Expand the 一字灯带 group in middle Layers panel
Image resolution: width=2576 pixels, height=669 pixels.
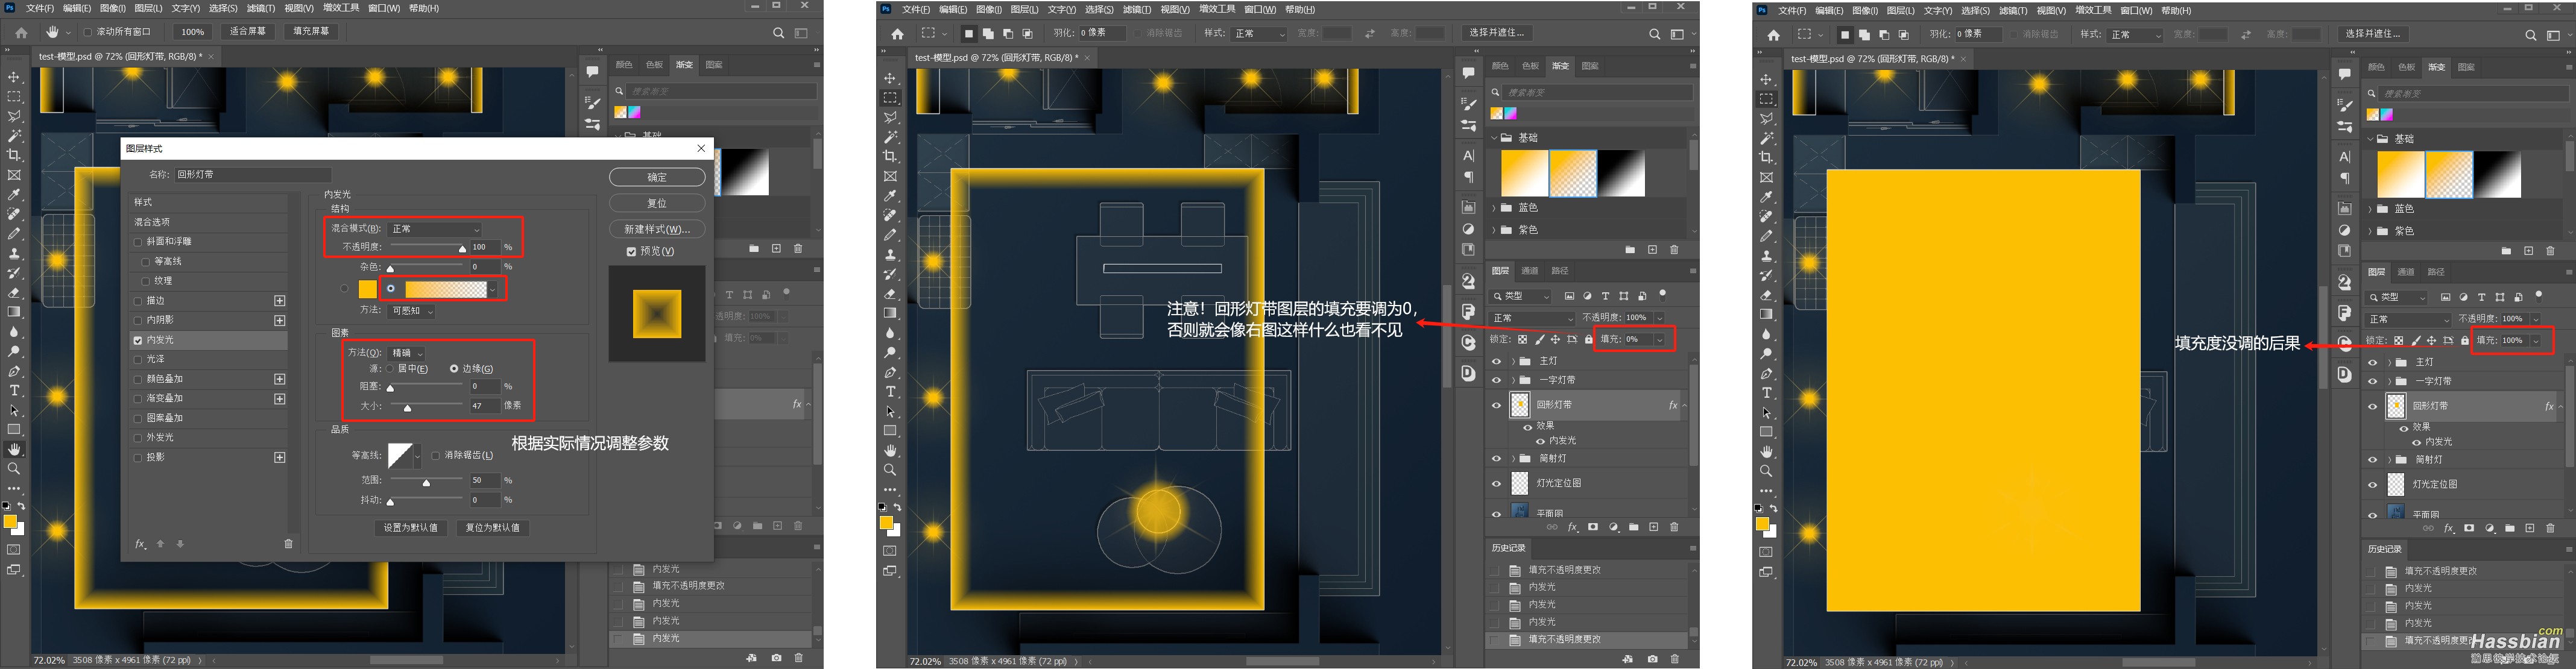(x=1513, y=381)
